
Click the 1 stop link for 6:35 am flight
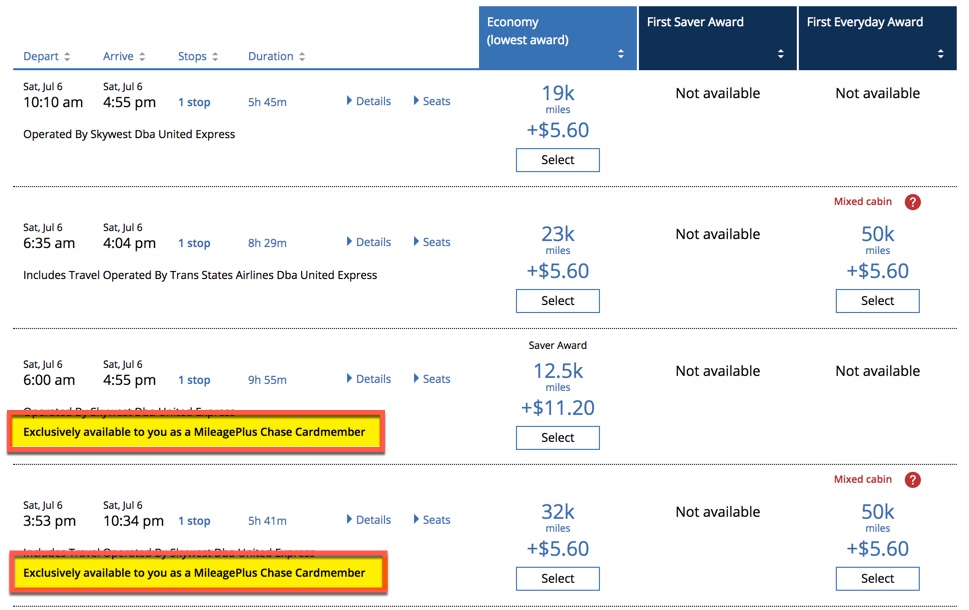coord(194,243)
